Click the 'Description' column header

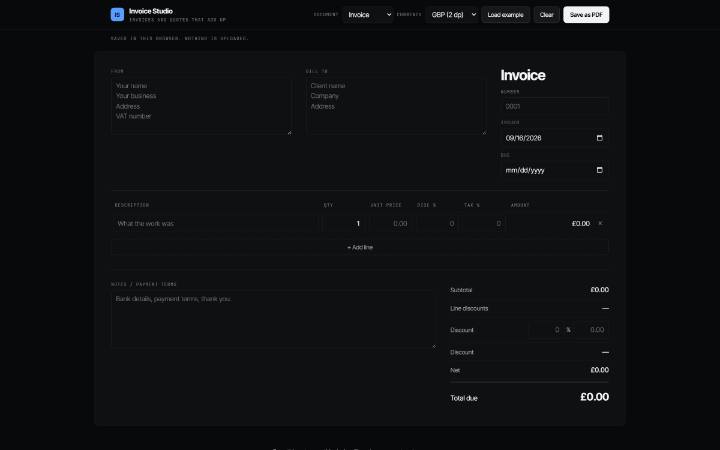(x=132, y=205)
